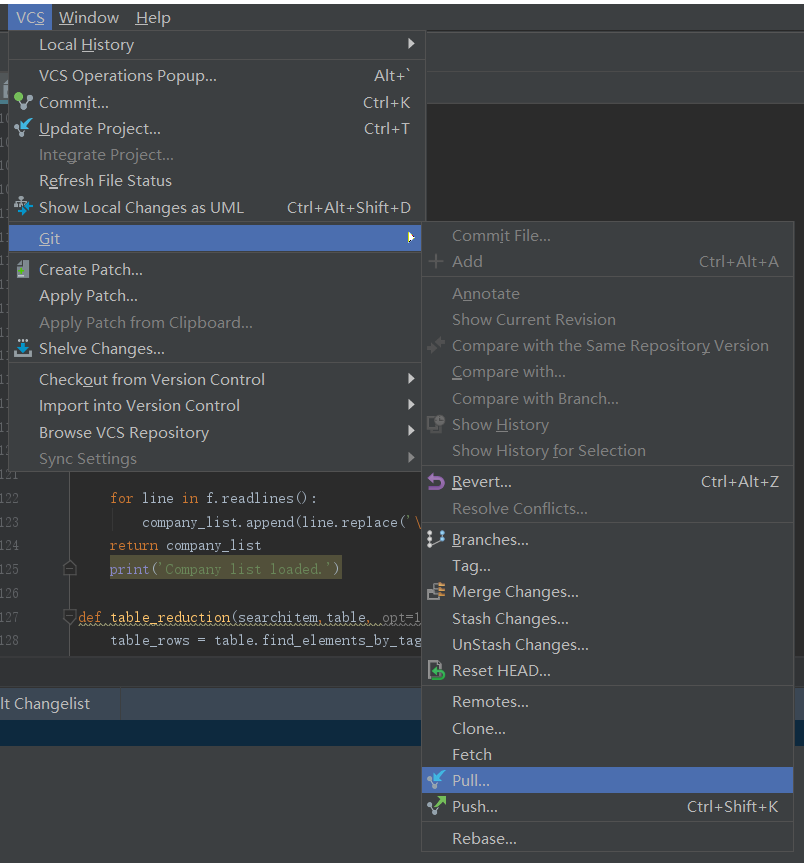This screenshot has height=863, width=804.
Task: Click the Revert arrow icon
Action: pos(436,482)
